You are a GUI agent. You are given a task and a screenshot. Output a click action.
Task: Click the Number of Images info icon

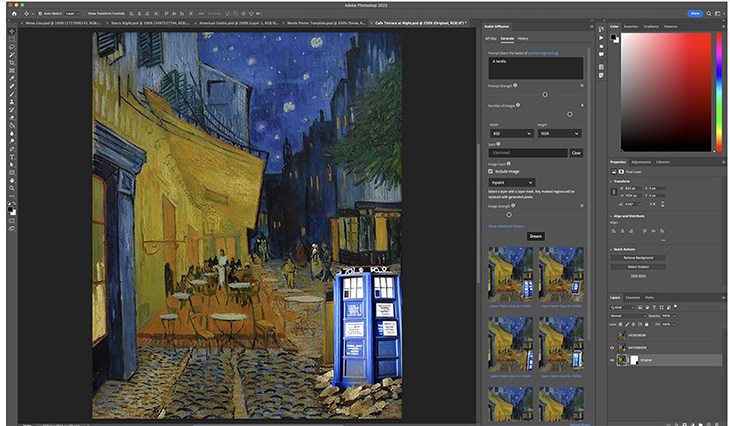(518, 105)
